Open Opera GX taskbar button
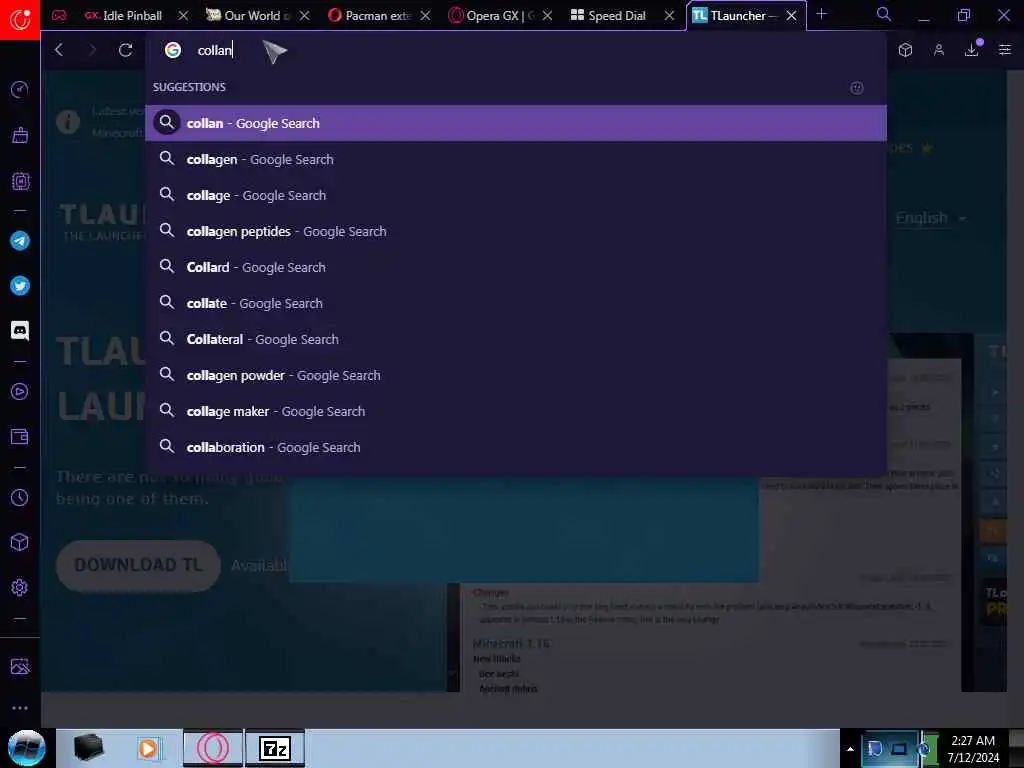 (213, 748)
